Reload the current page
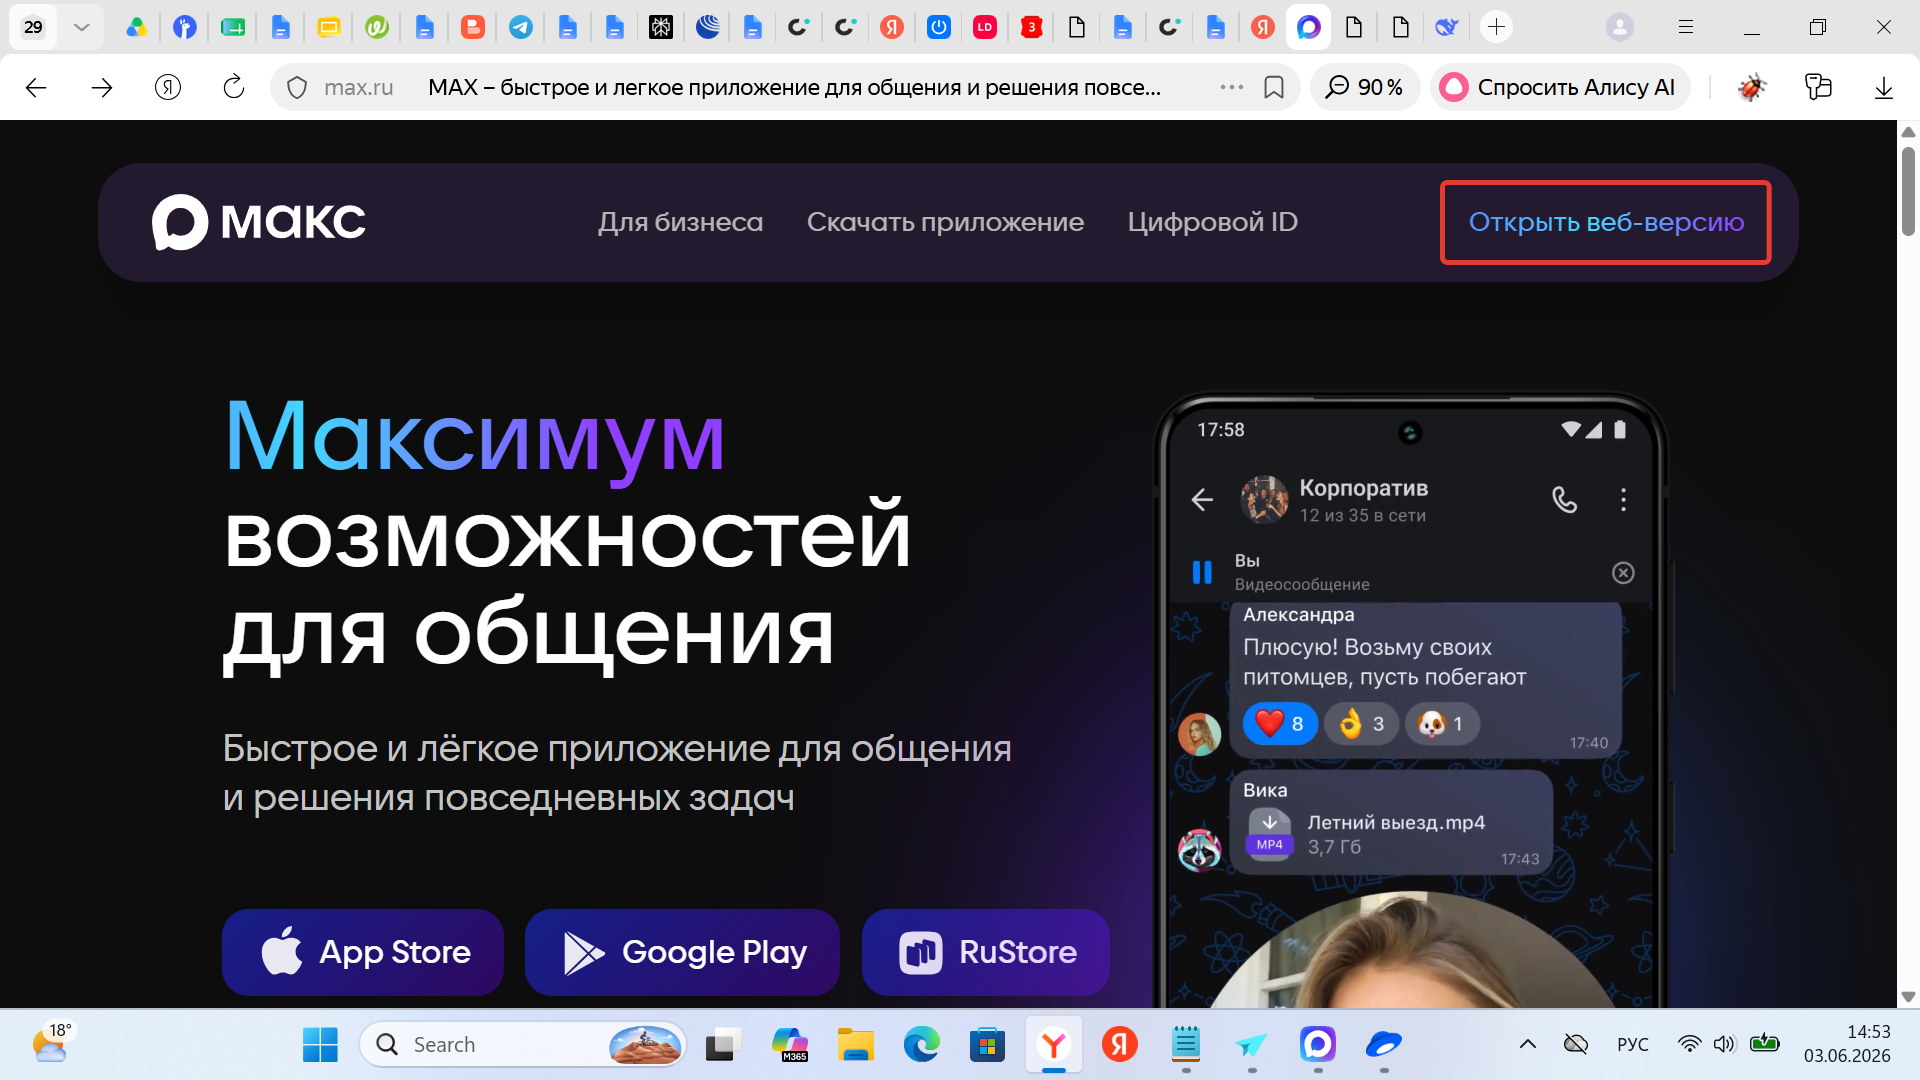1920x1080 pixels. 233,88
